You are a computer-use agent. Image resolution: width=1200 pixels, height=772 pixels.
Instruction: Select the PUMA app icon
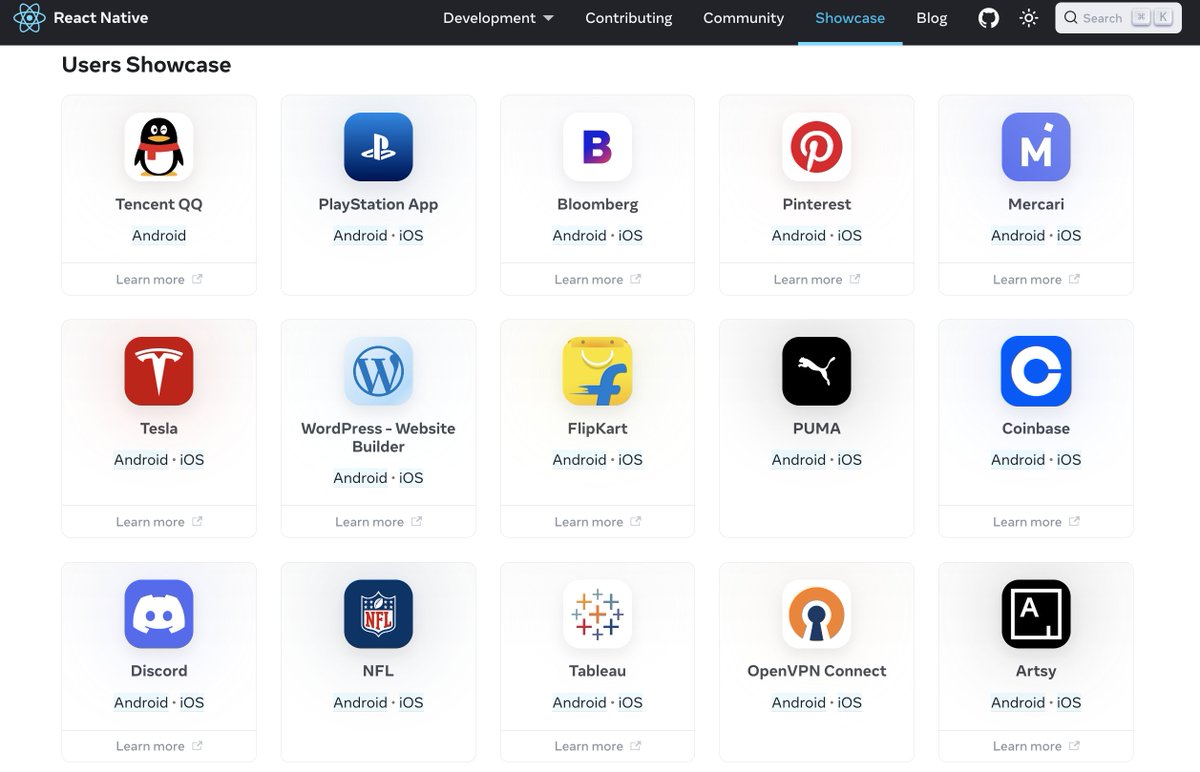[816, 371]
